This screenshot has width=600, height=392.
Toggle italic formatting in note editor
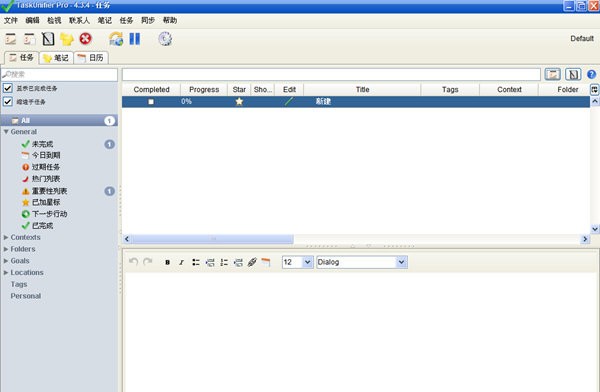pos(181,262)
